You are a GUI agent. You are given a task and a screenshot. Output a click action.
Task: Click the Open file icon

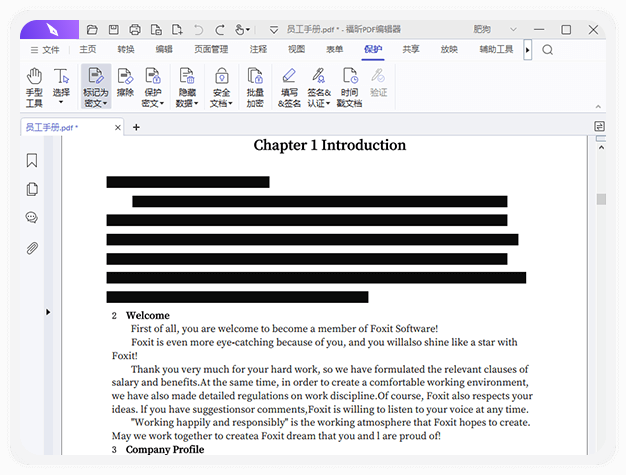click(x=92, y=30)
